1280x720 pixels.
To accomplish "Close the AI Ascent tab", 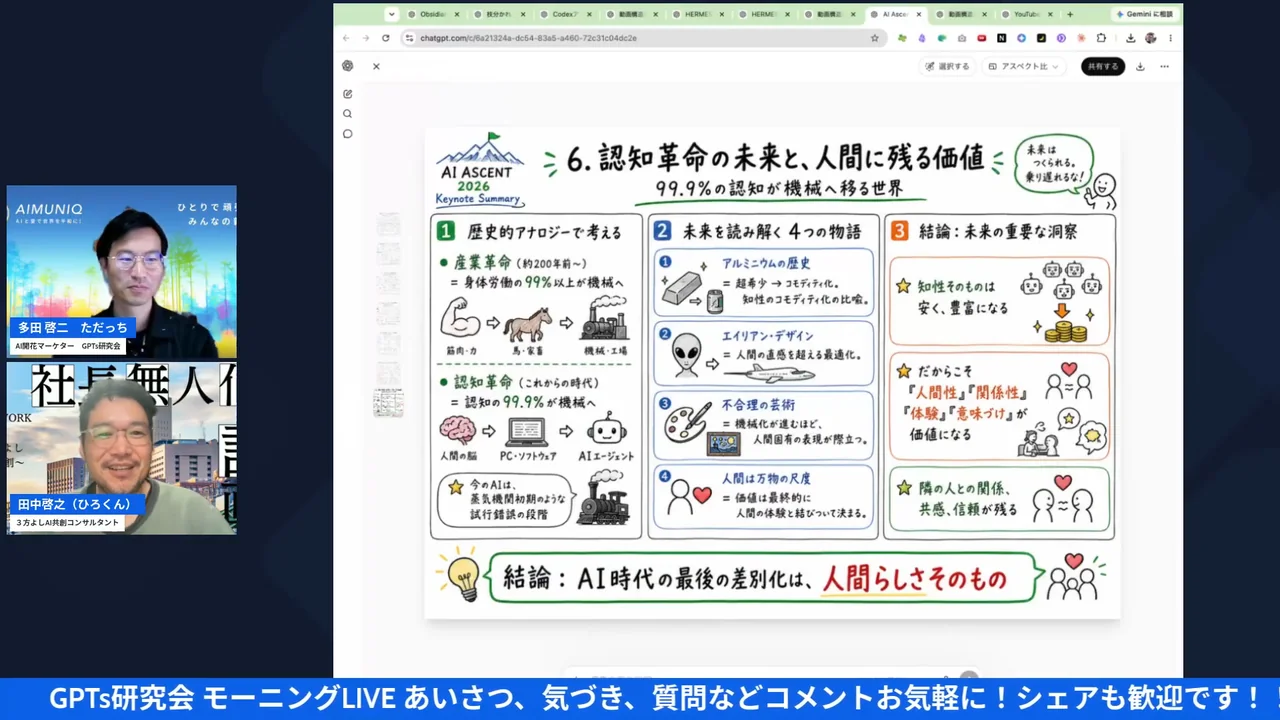I will click(919, 14).
